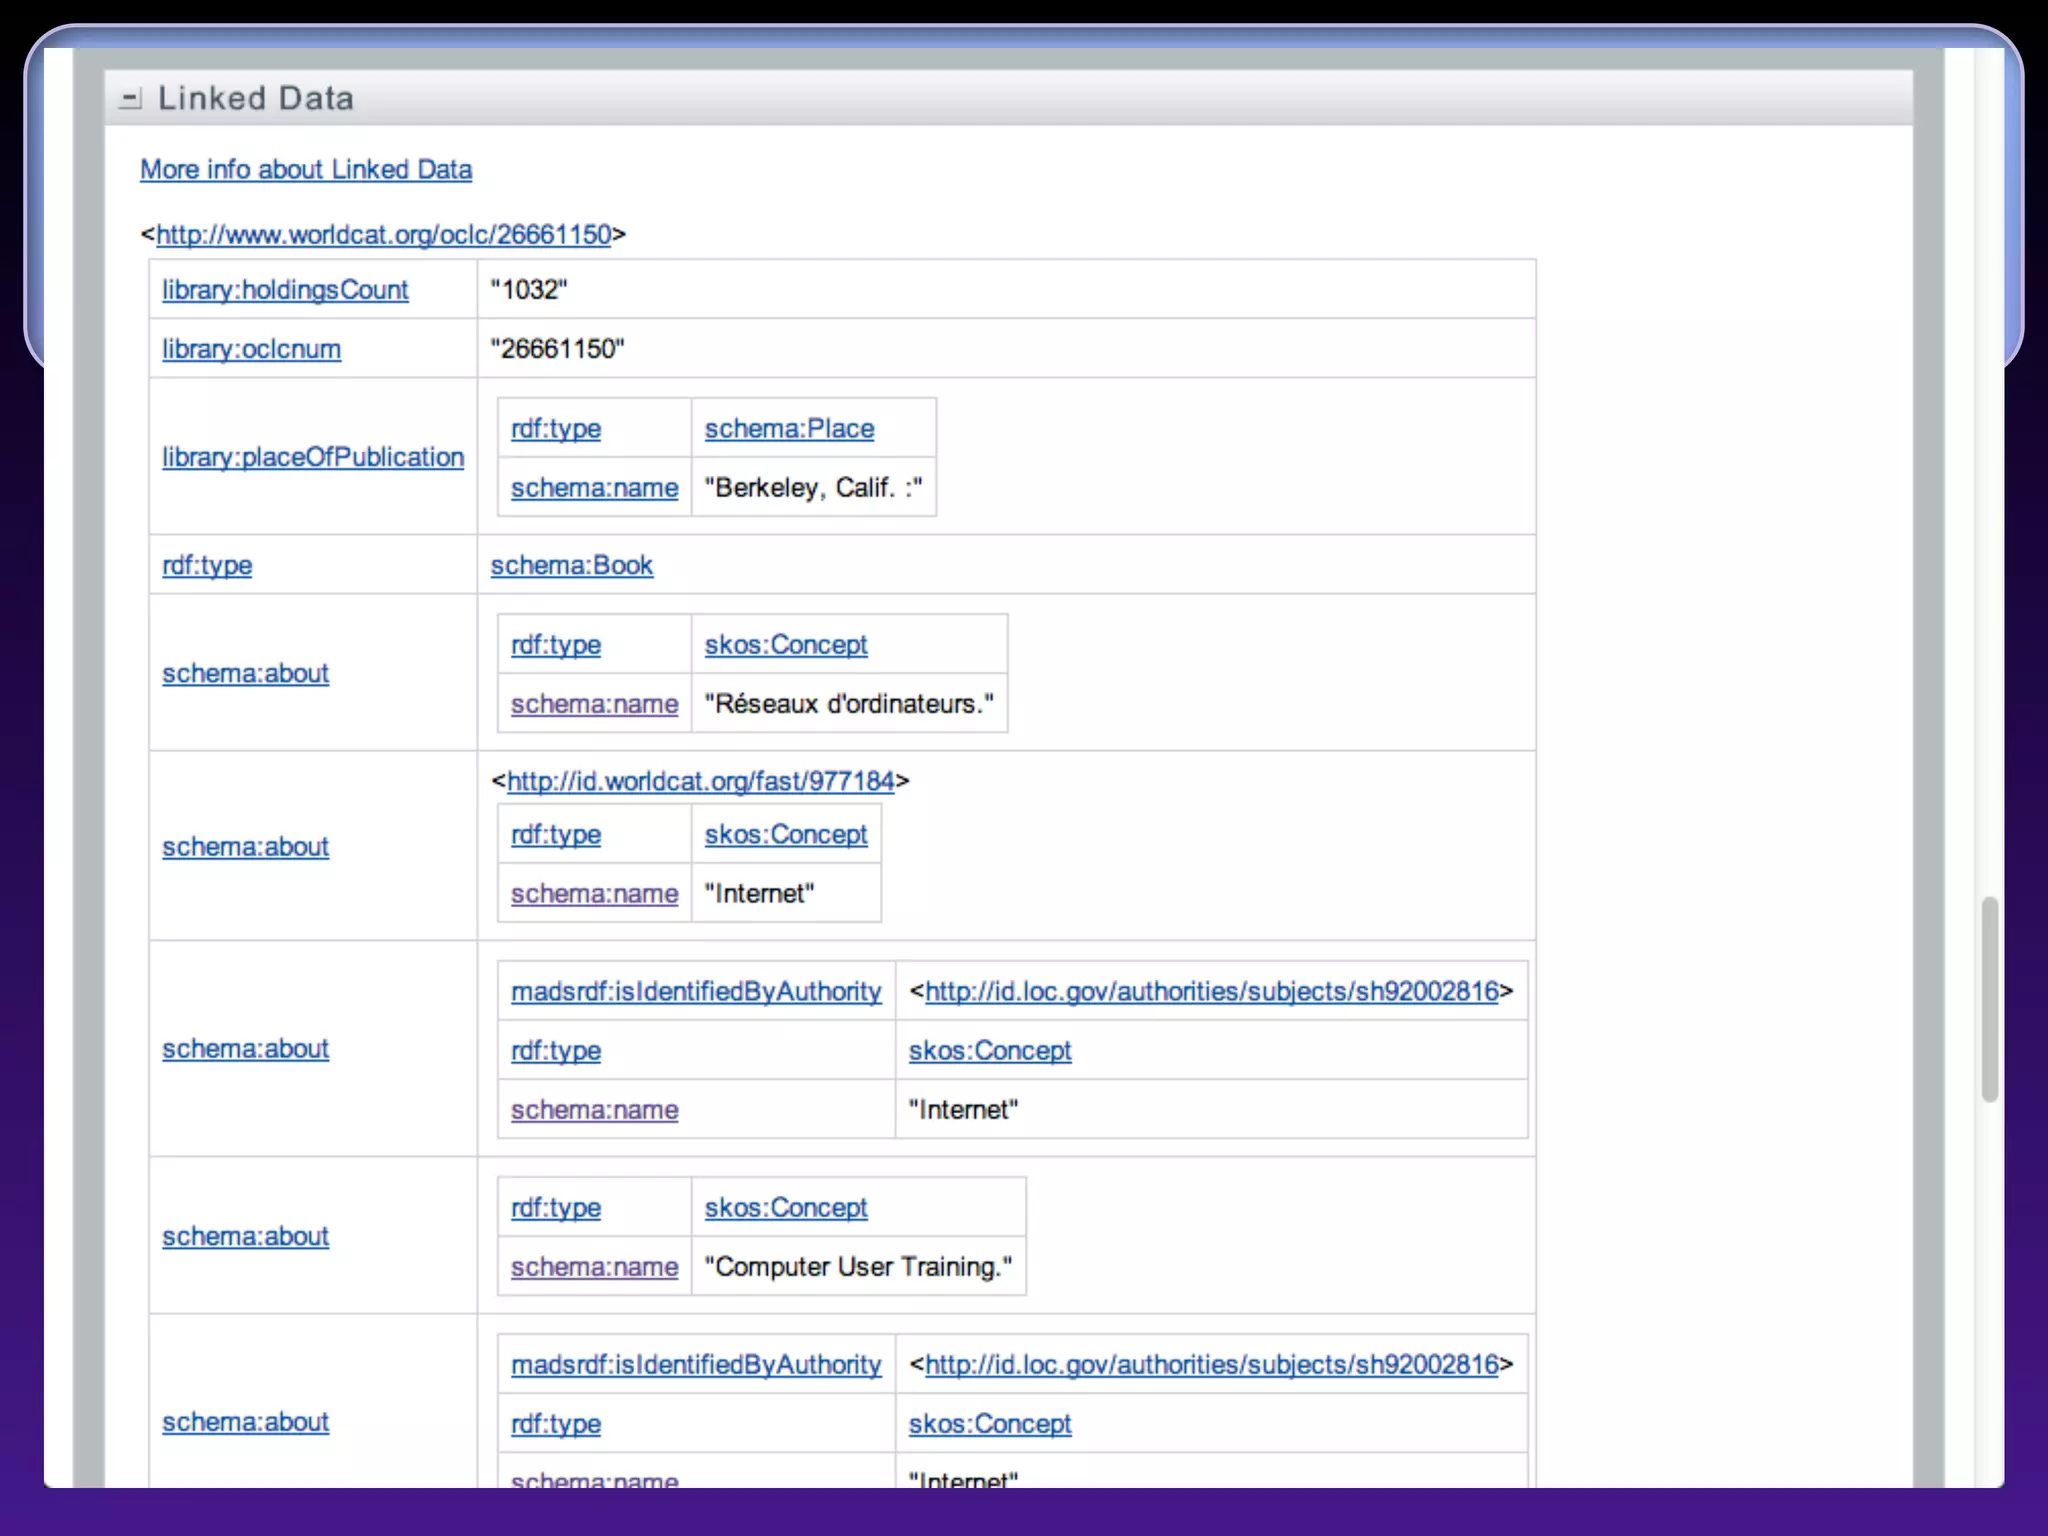Click schema:about for Réseaux d'ordinateurs row
Image resolution: width=2048 pixels, height=1536 pixels.
pyautogui.click(x=245, y=674)
